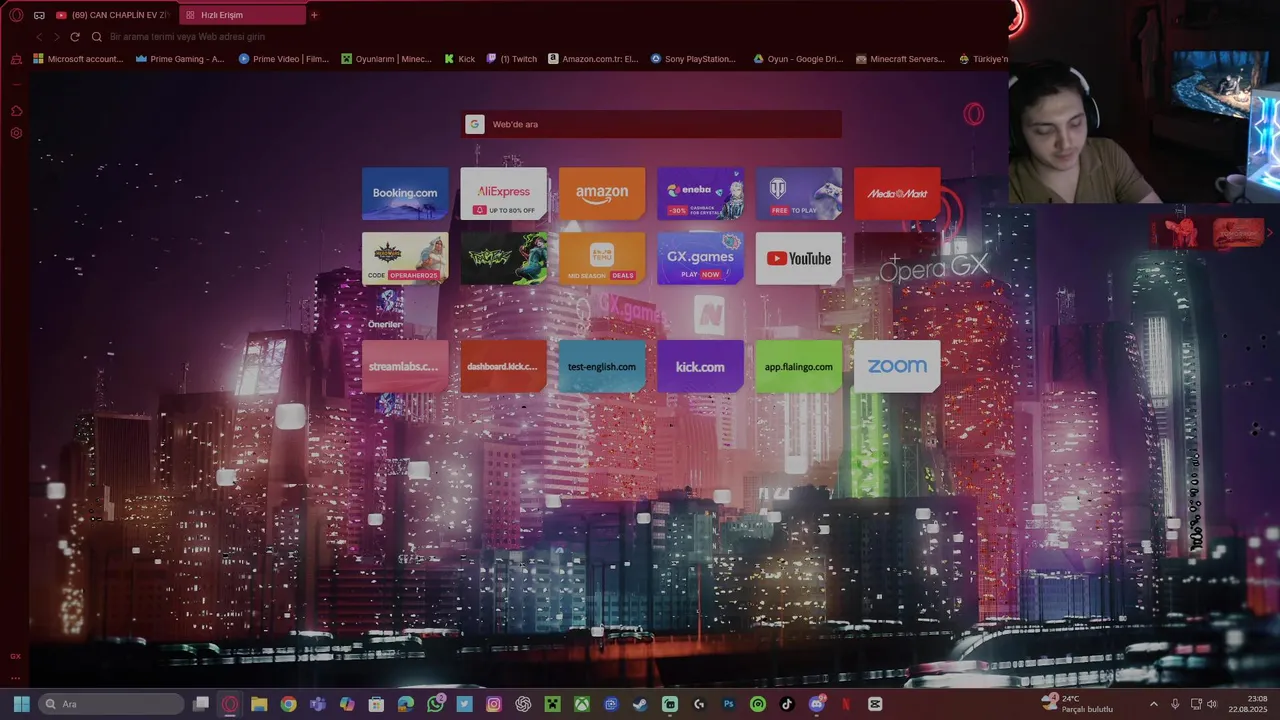
Task: Open Microsoft Teams from the taskbar
Action: pos(318,704)
